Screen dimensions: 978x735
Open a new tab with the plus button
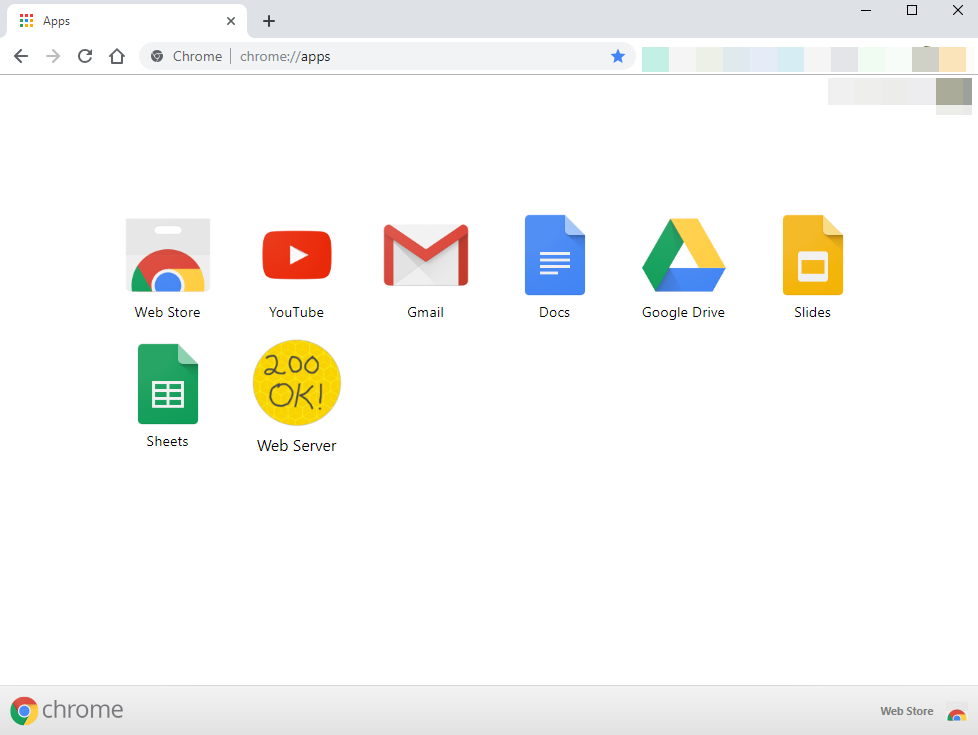[269, 21]
